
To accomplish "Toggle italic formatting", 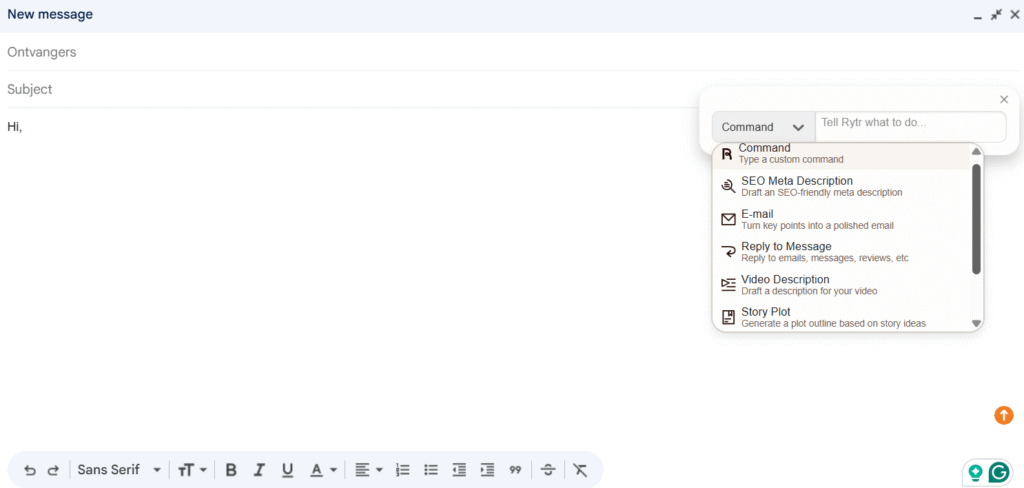I will tap(259, 470).
